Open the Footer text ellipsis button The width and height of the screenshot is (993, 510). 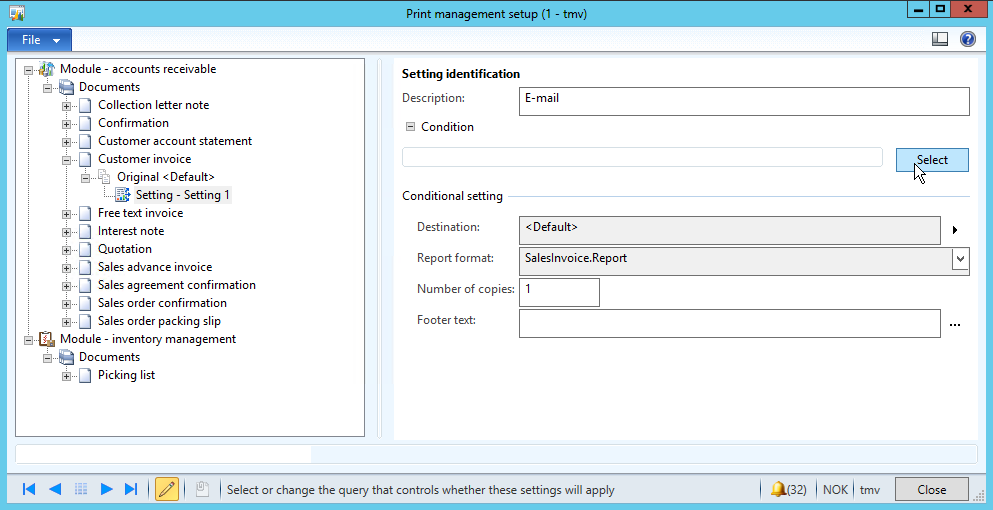click(x=955, y=324)
